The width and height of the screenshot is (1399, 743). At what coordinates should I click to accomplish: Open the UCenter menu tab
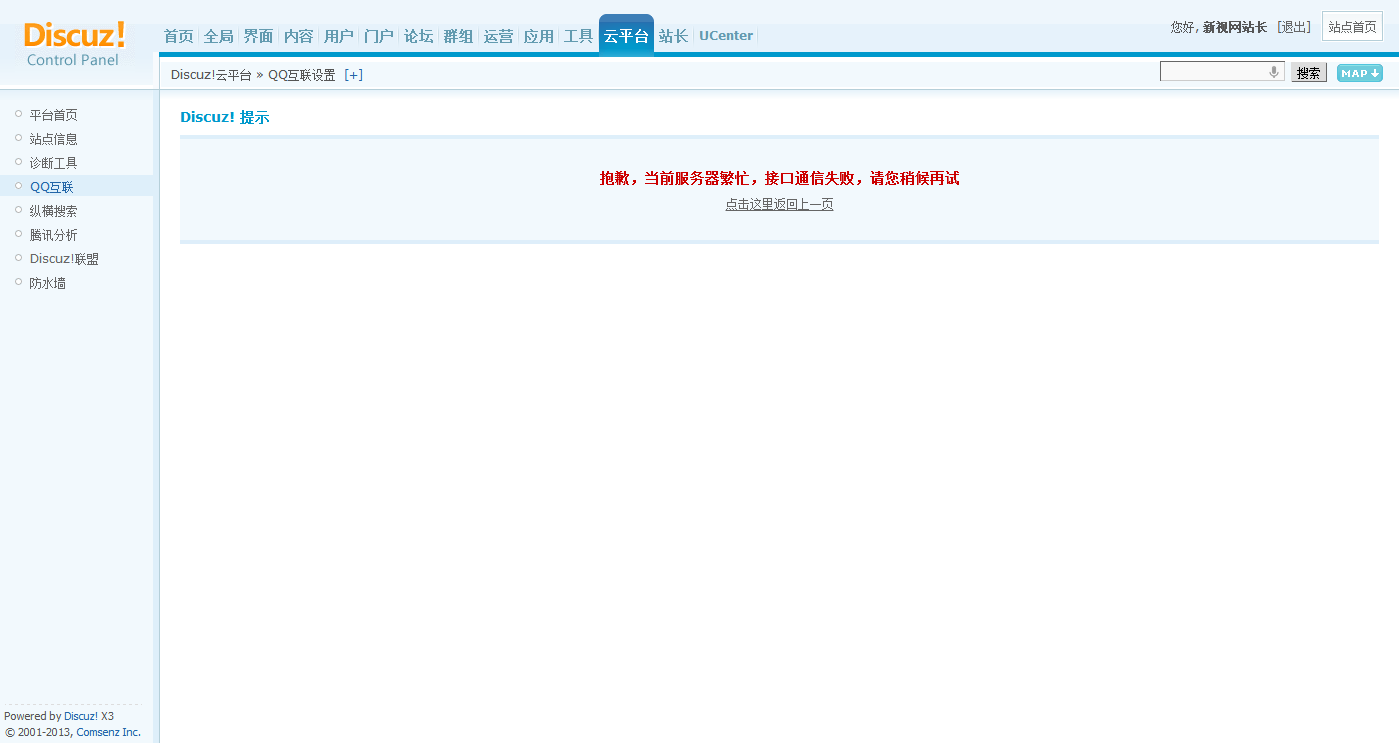click(726, 36)
